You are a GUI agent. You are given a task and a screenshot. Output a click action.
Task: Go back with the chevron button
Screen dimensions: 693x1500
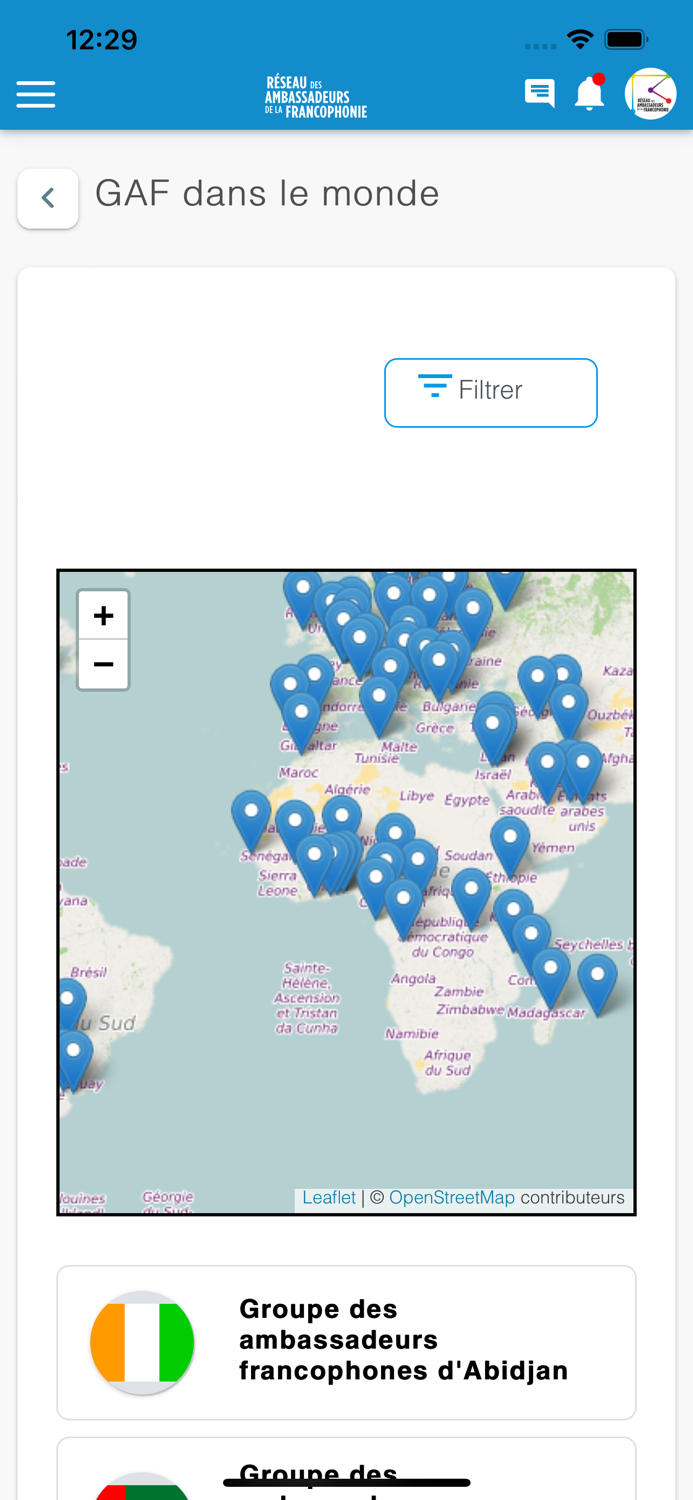click(x=48, y=198)
